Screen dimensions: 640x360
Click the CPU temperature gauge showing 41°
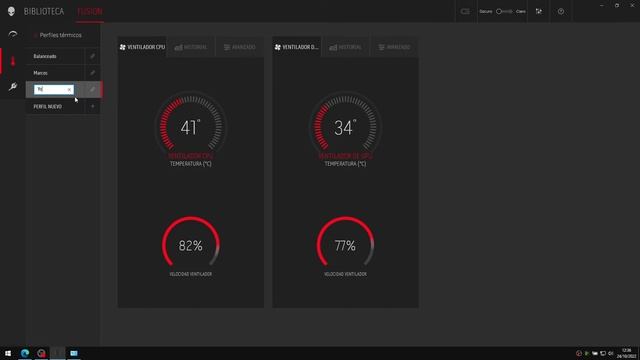click(x=190, y=127)
